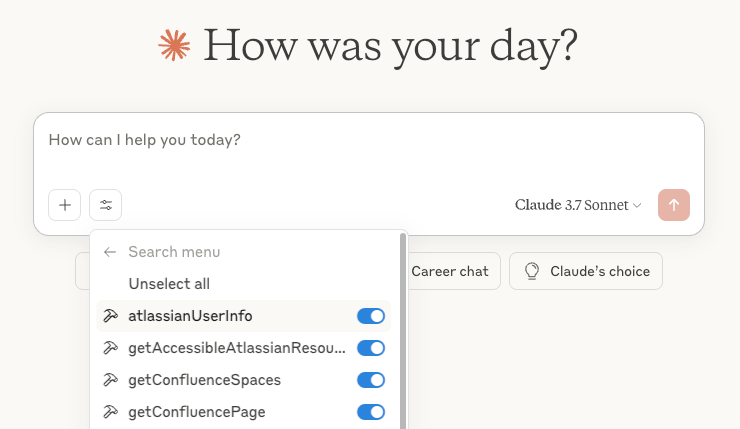Disable the atlassianUserInfo toggle
Viewport: 740px width, 429px height.
pos(371,316)
